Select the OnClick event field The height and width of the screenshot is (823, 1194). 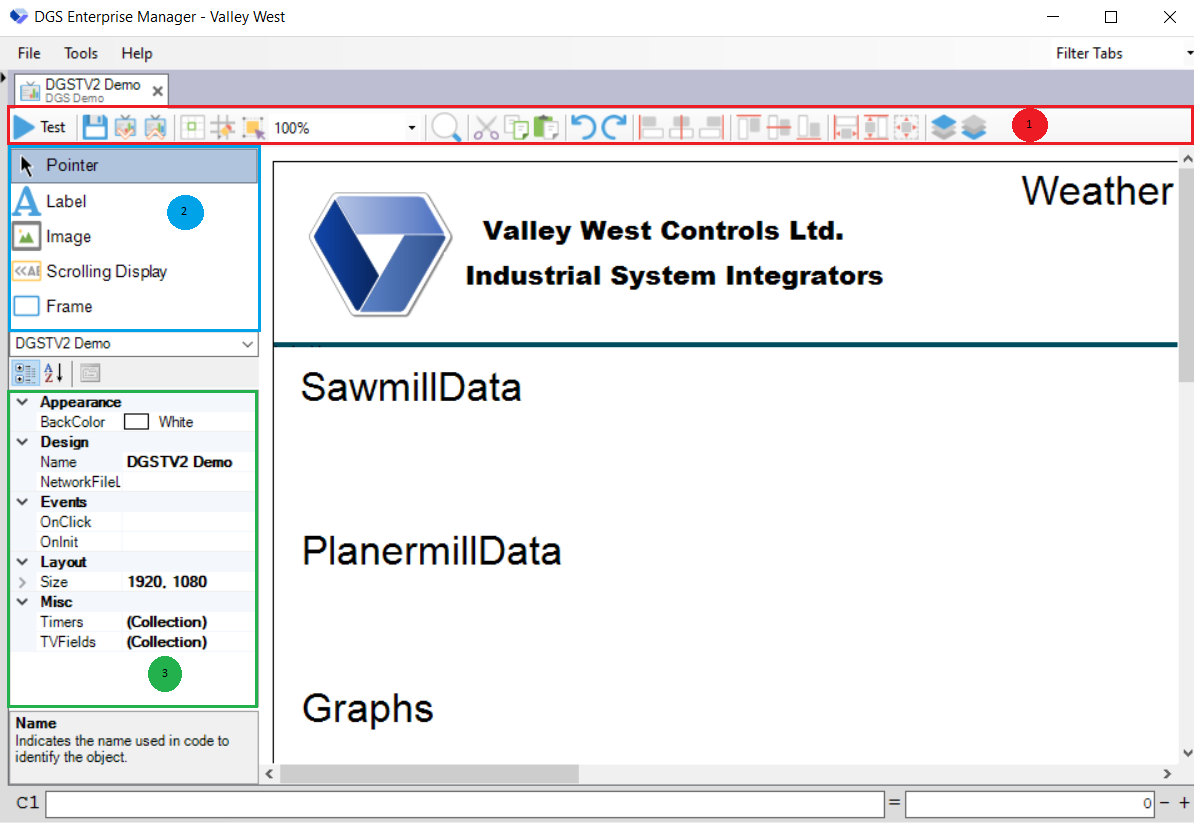[189, 522]
